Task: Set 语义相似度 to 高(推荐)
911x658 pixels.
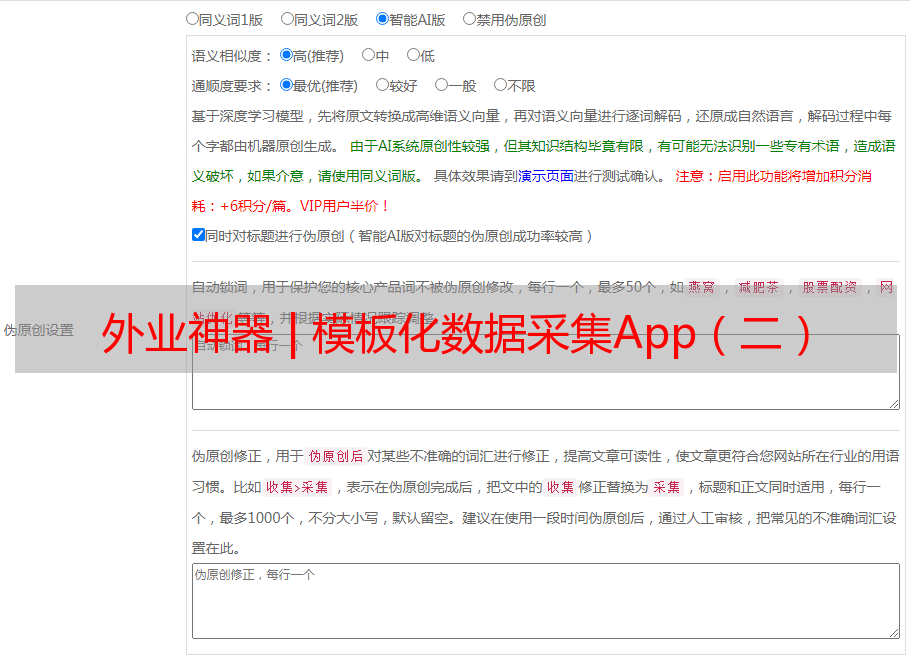Action: point(286,55)
